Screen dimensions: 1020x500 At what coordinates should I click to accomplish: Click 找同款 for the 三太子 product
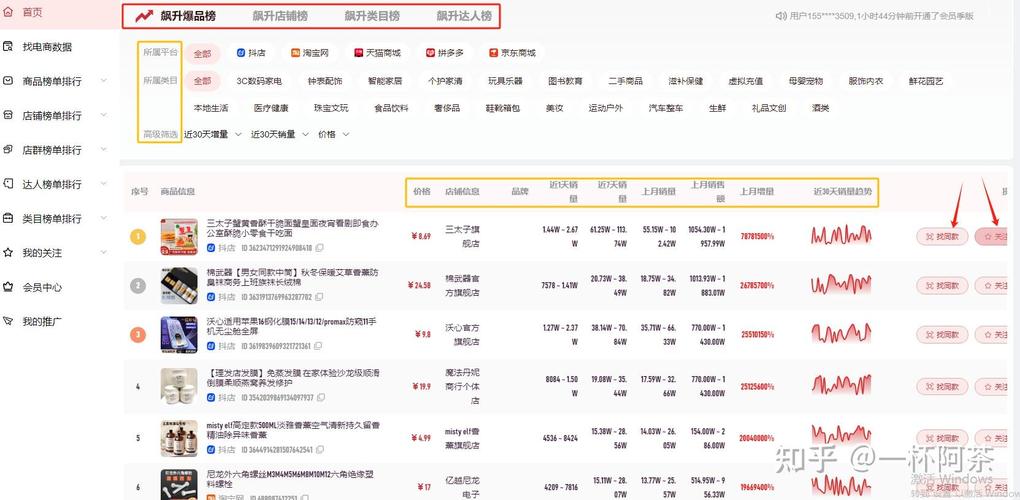click(x=942, y=237)
